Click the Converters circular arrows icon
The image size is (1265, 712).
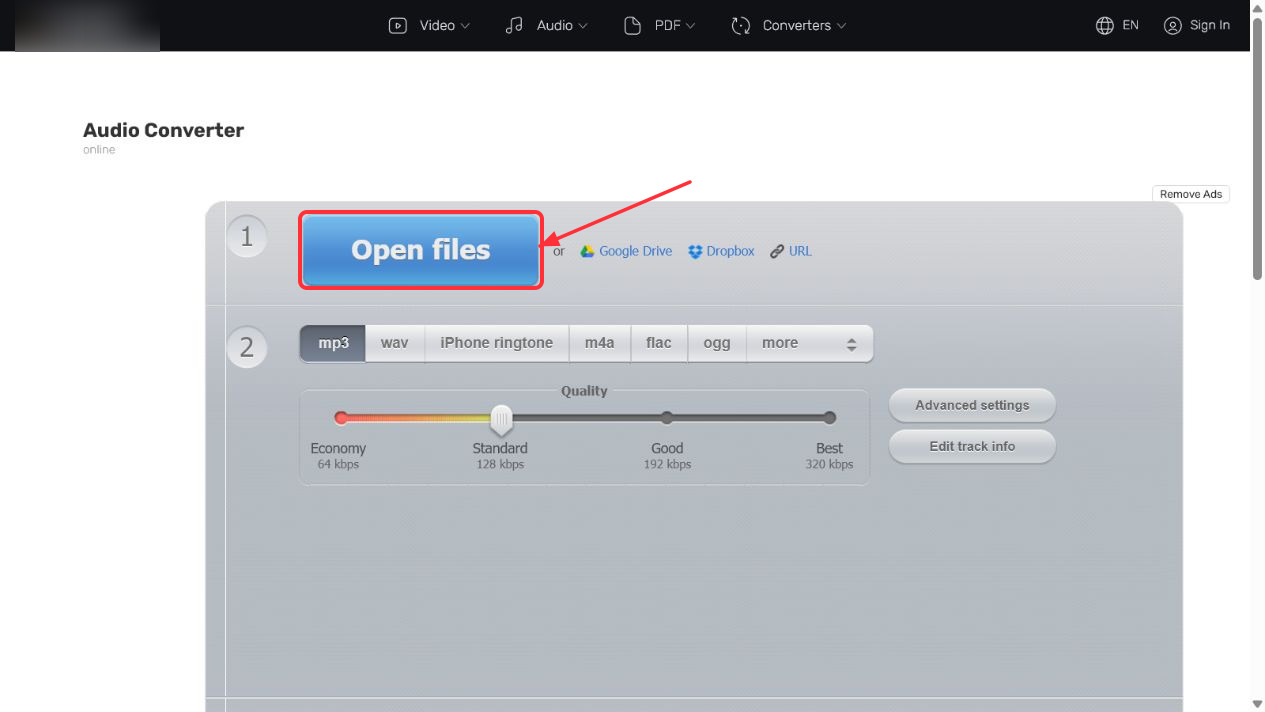pyautogui.click(x=741, y=25)
